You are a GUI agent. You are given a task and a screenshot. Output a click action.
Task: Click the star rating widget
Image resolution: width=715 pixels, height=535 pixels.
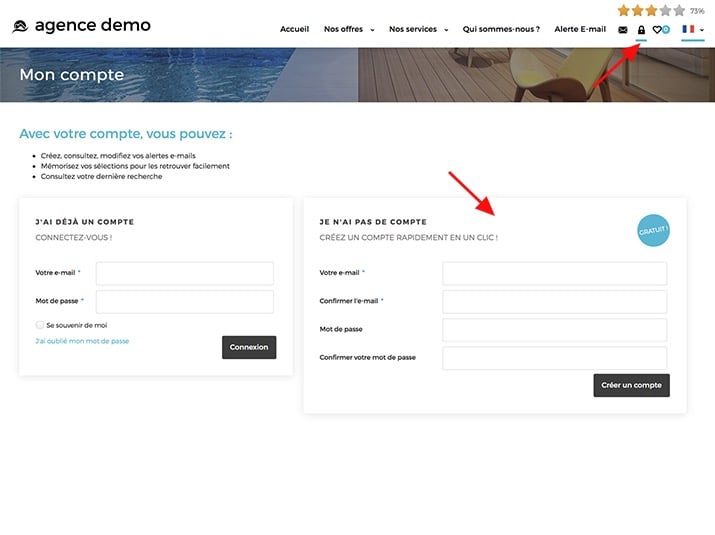pos(651,10)
